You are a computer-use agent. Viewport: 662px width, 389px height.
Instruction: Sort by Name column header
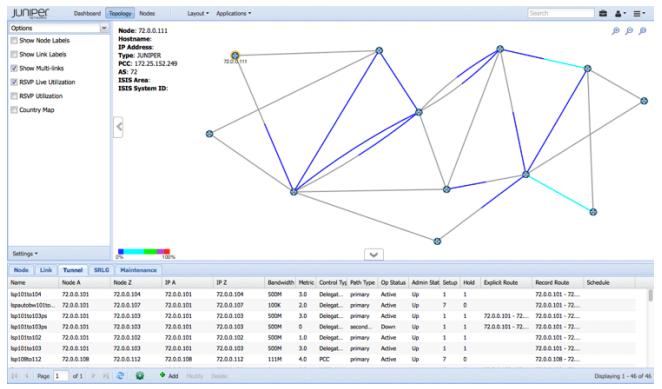tap(33, 283)
